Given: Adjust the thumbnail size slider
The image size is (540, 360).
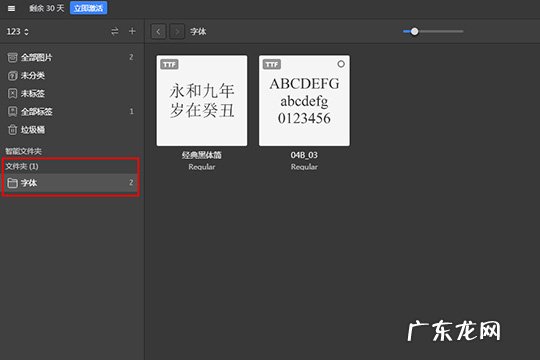Looking at the screenshot, I should (x=433, y=31).
